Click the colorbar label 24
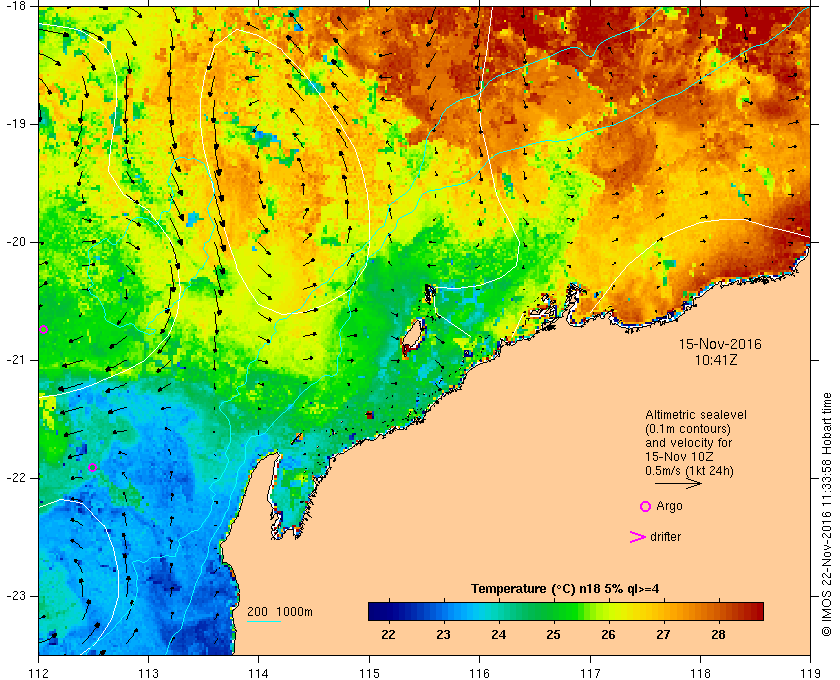The width and height of the screenshot is (840, 680). pyautogui.click(x=498, y=635)
